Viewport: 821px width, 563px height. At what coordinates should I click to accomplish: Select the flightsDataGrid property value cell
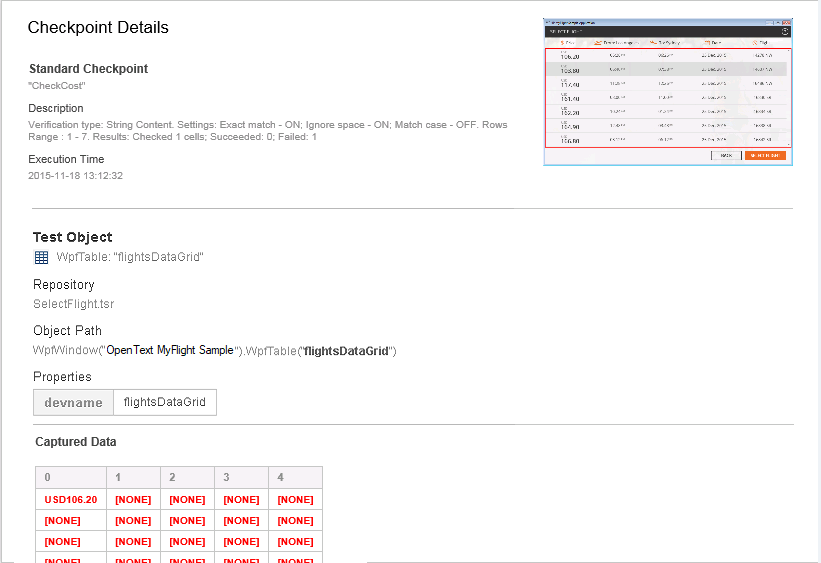(x=164, y=402)
